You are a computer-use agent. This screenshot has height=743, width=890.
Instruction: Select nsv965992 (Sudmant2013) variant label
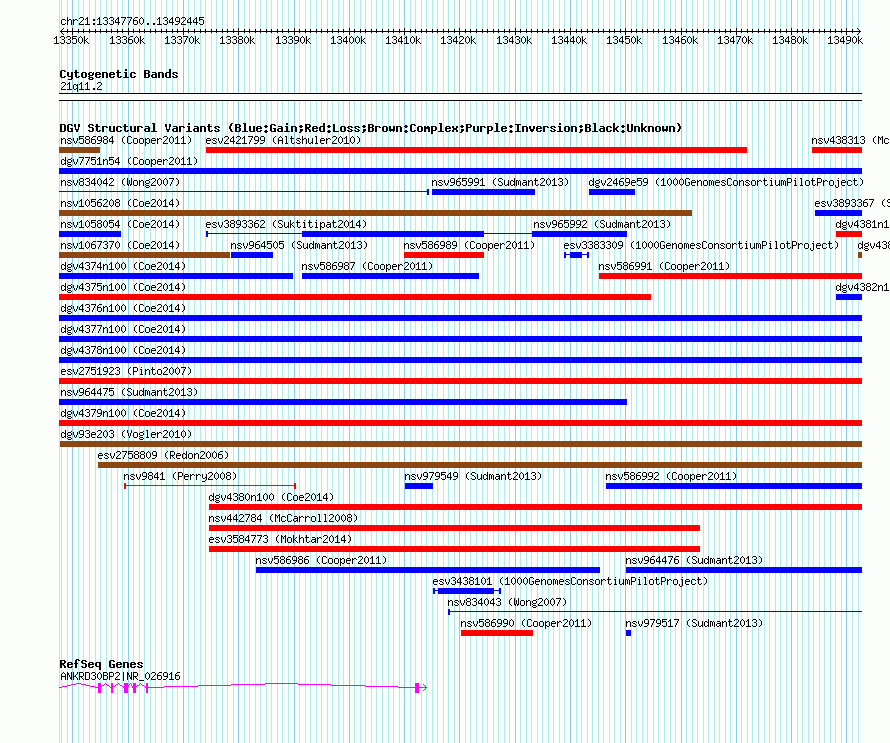[x=602, y=224]
